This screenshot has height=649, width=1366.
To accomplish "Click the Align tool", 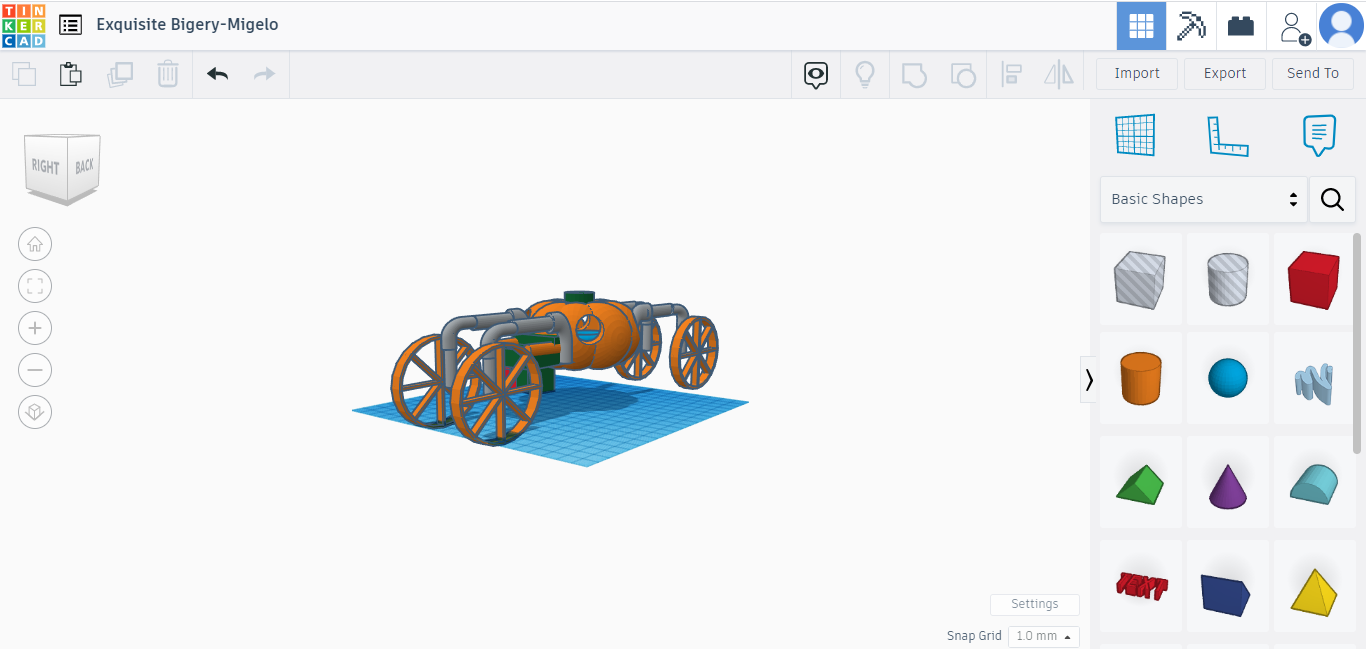I will [x=1011, y=74].
